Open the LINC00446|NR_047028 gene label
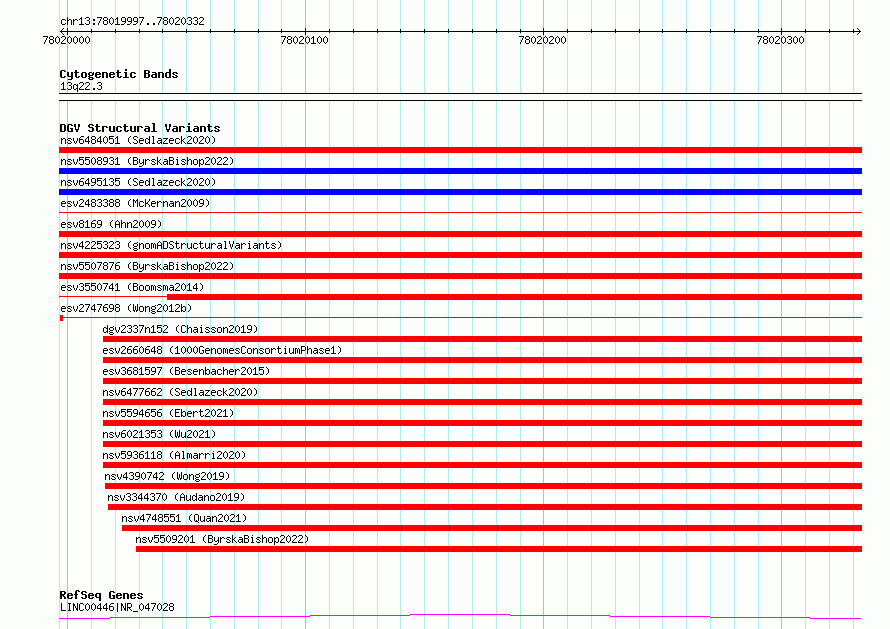This screenshot has height=629, width=890. pos(117,607)
